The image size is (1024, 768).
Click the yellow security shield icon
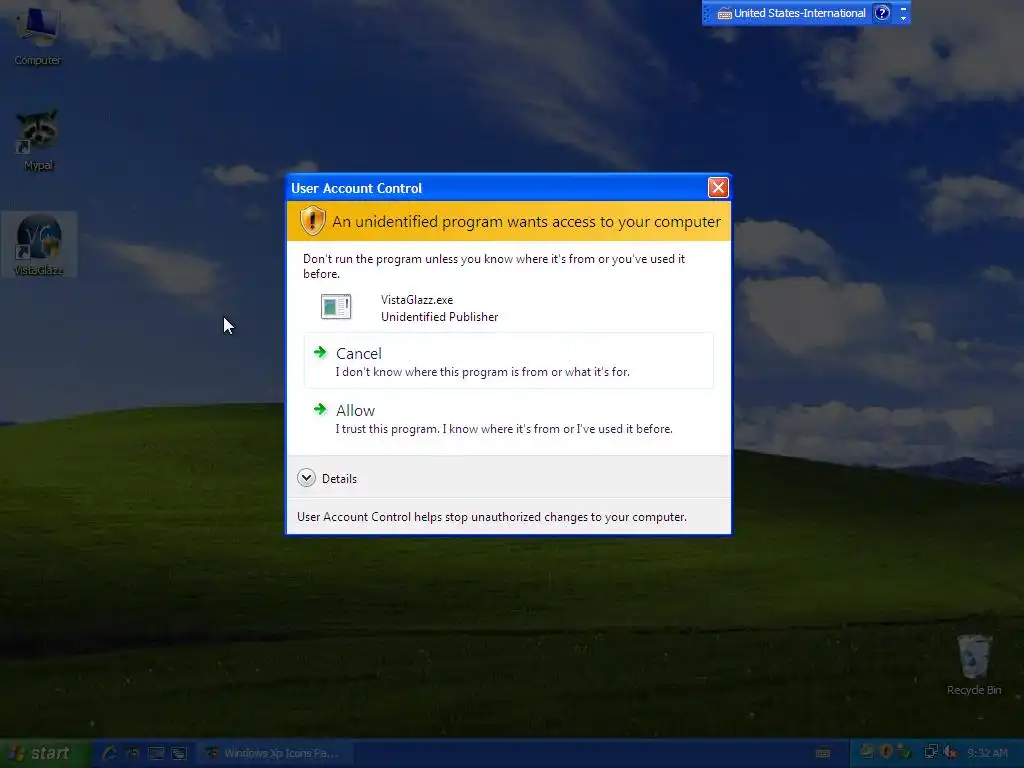pos(312,221)
